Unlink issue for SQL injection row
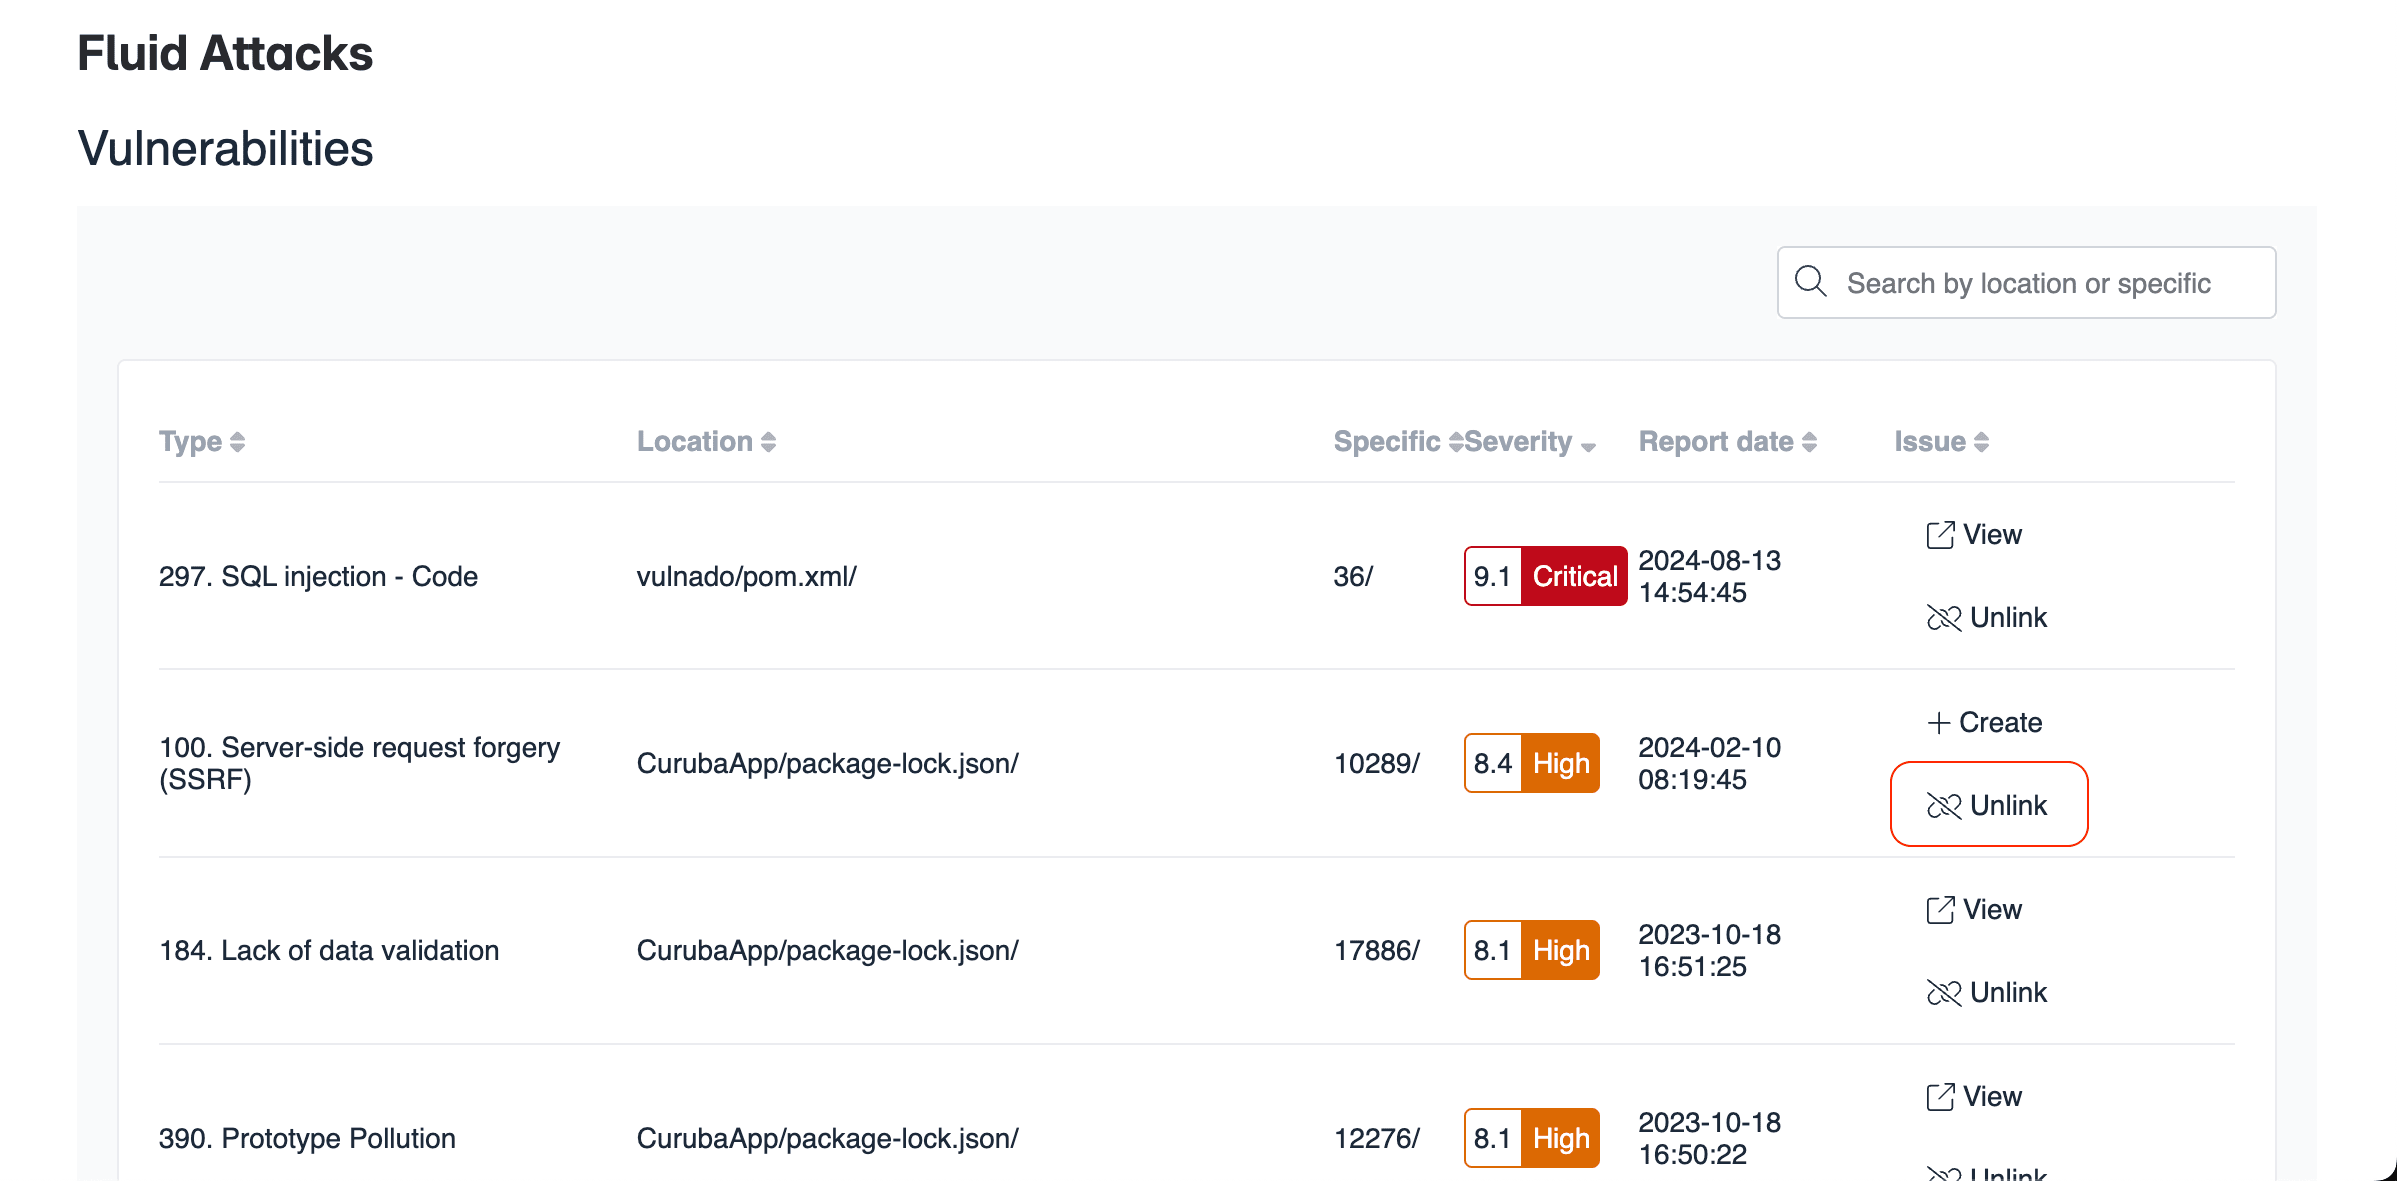 click(x=1987, y=618)
